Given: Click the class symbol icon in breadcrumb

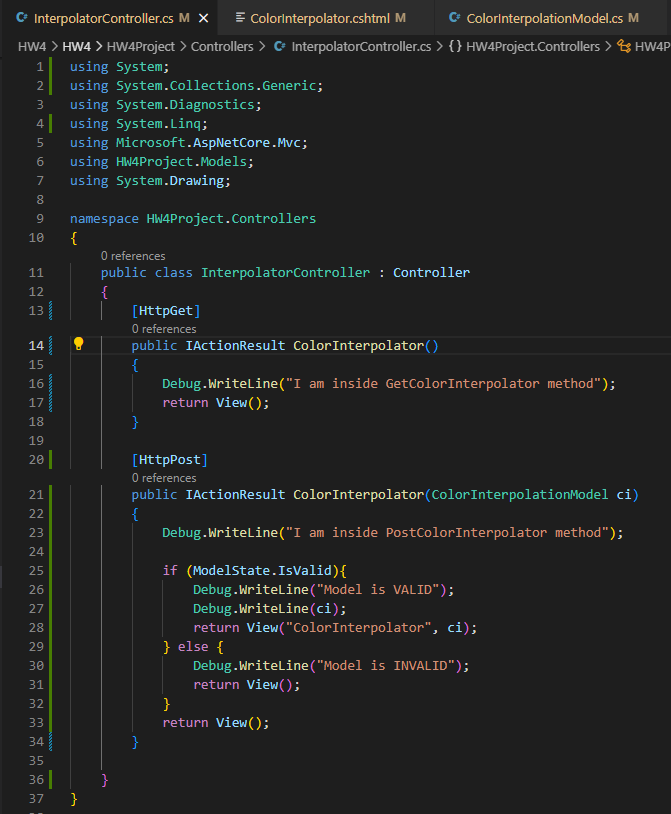Looking at the screenshot, I should pos(624,46).
